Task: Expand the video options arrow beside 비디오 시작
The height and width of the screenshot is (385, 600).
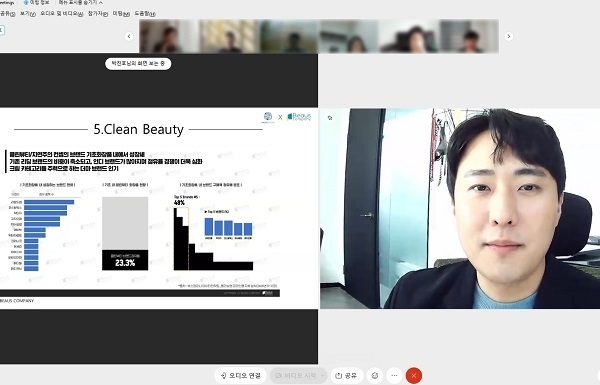Action: (x=323, y=375)
